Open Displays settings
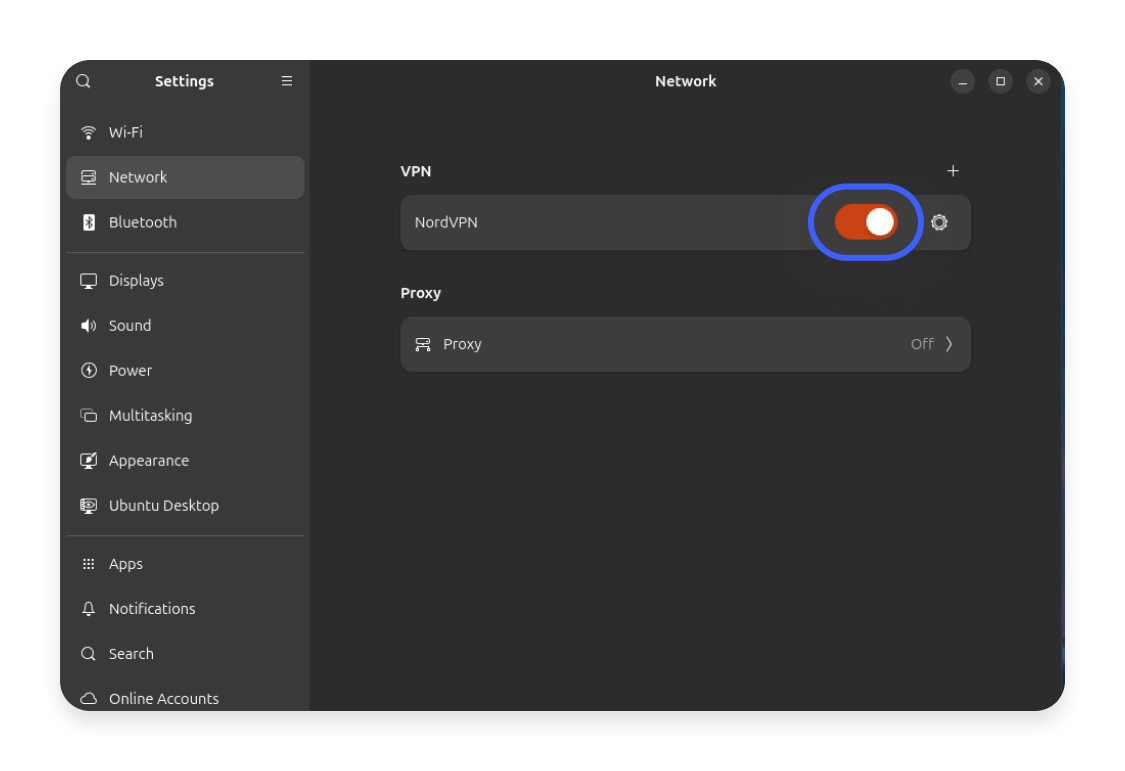Viewport: 1125px width, 771px height. 135,280
